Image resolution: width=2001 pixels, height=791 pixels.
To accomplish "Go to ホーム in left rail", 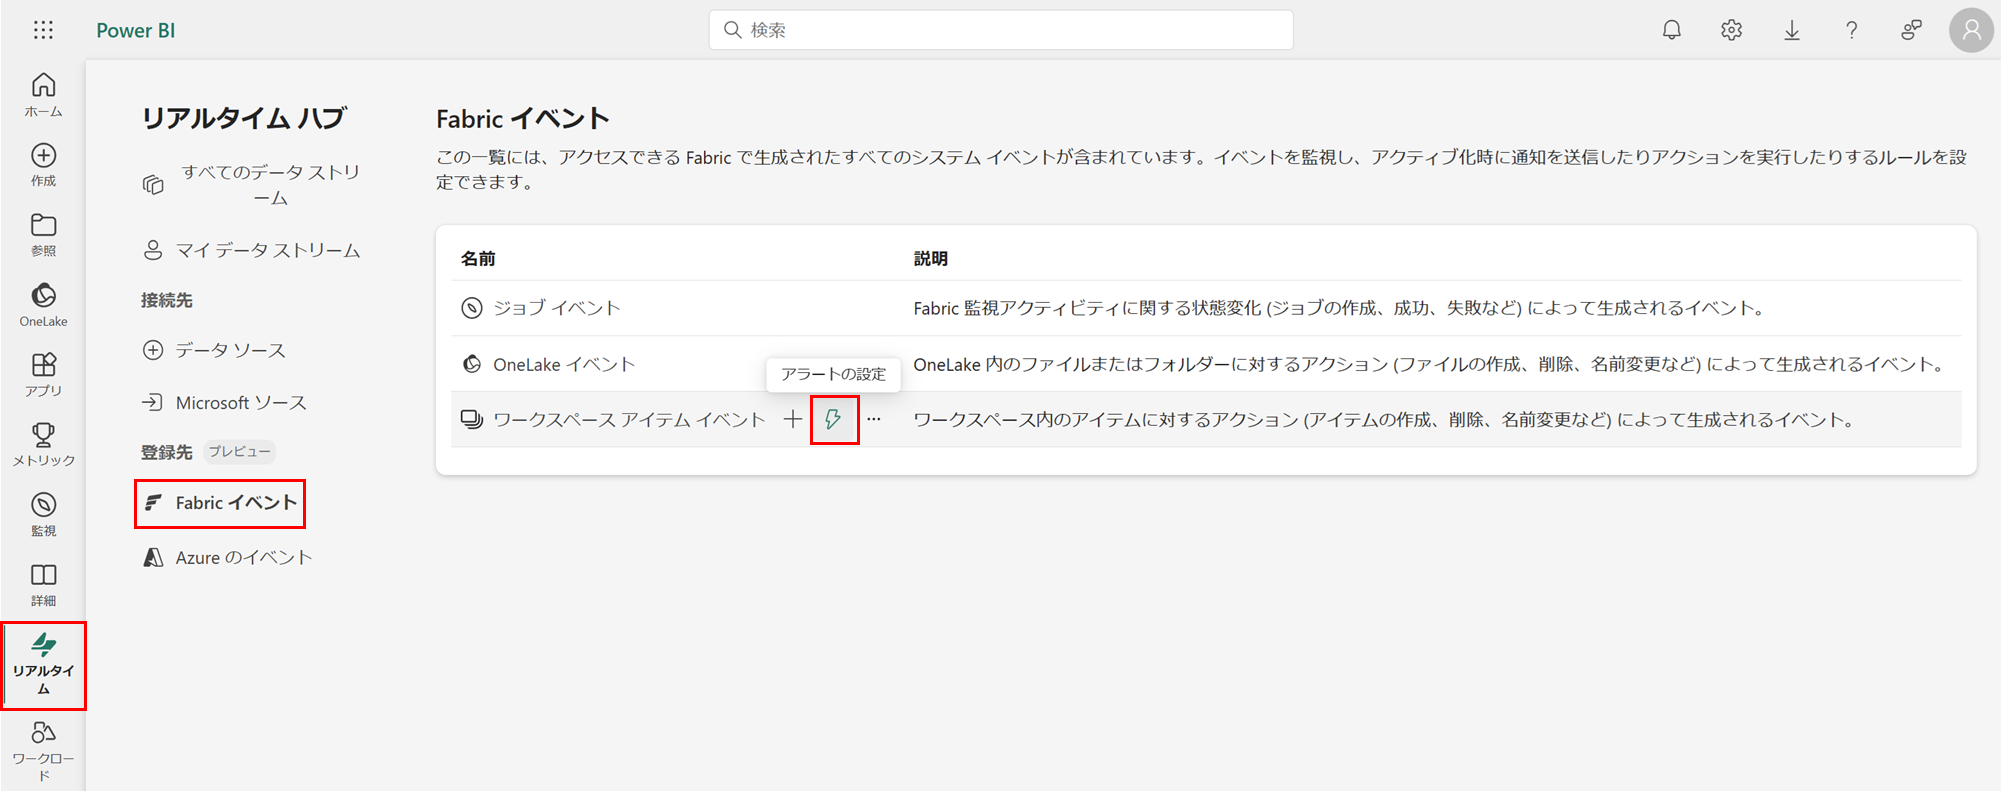I will pyautogui.click(x=43, y=95).
